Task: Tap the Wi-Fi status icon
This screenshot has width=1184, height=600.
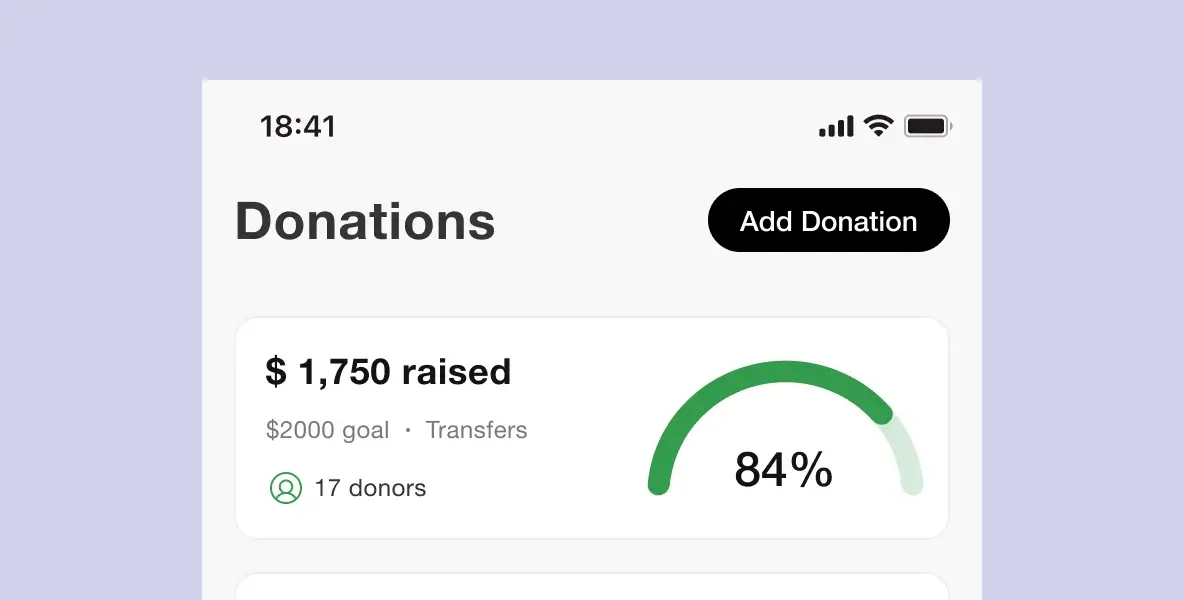Action: pyautogui.click(x=878, y=125)
